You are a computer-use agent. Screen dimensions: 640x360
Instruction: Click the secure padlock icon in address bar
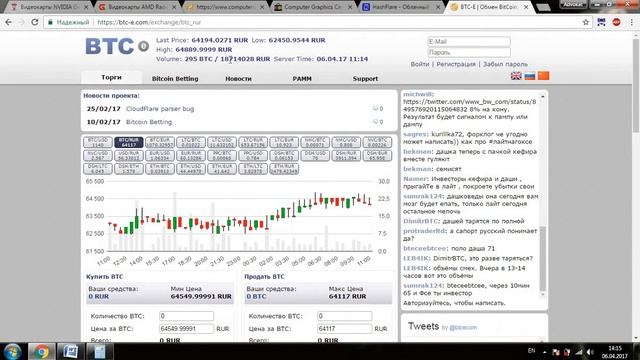(x=50, y=22)
